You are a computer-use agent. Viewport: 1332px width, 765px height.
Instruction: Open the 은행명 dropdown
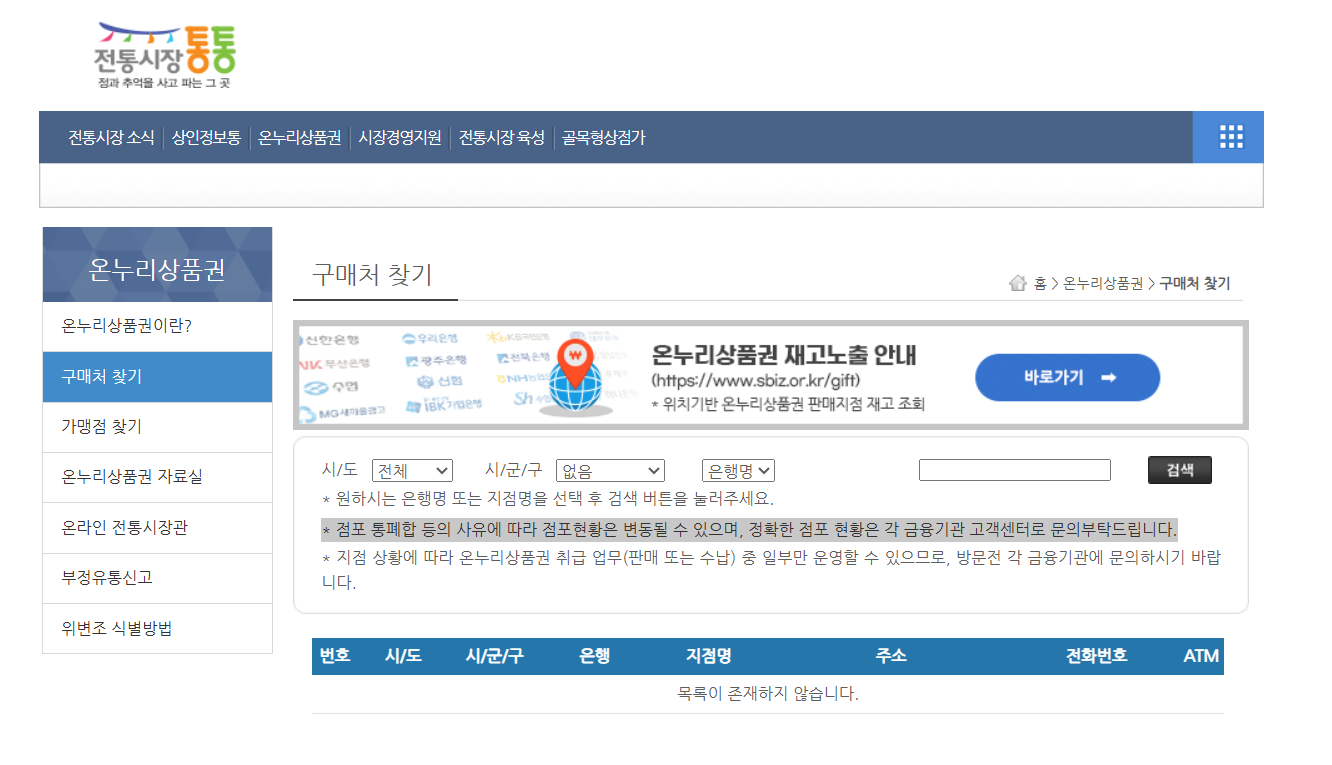tap(738, 470)
